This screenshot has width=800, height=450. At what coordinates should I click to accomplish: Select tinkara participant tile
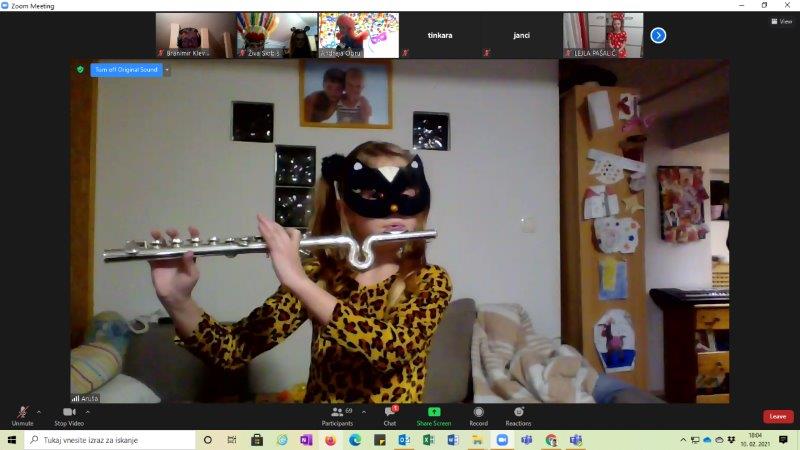pyautogui.click(x=440, y=35)
